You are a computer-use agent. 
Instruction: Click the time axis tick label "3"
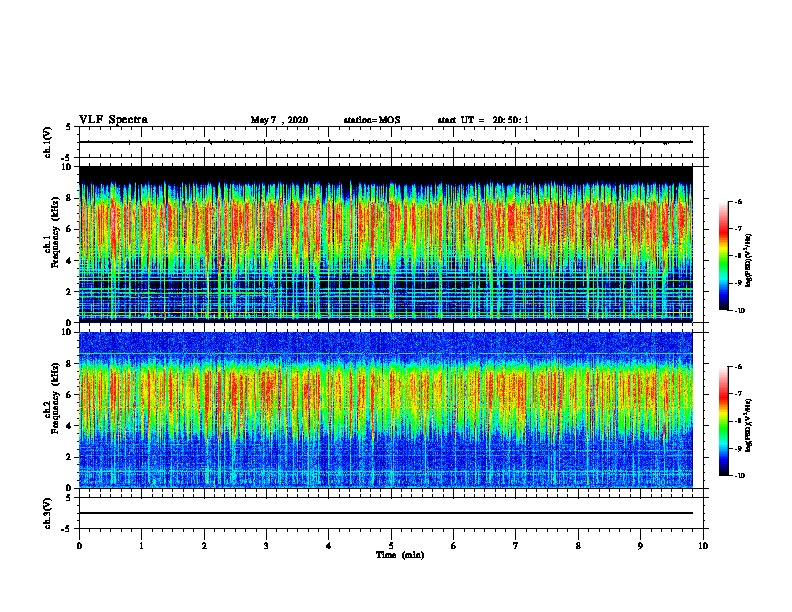(266, 546)
